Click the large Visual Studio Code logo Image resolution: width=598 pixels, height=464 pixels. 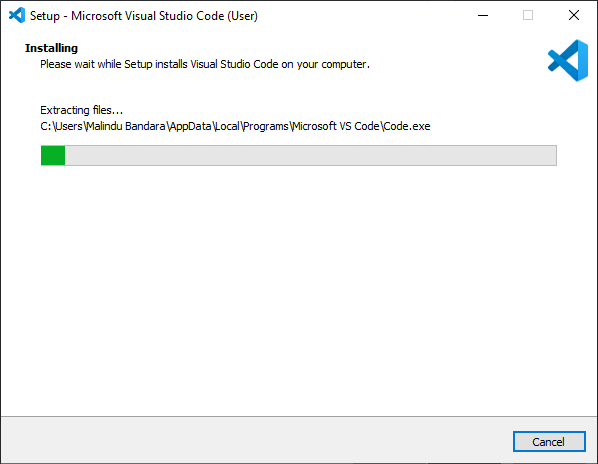tap(567, 61)
